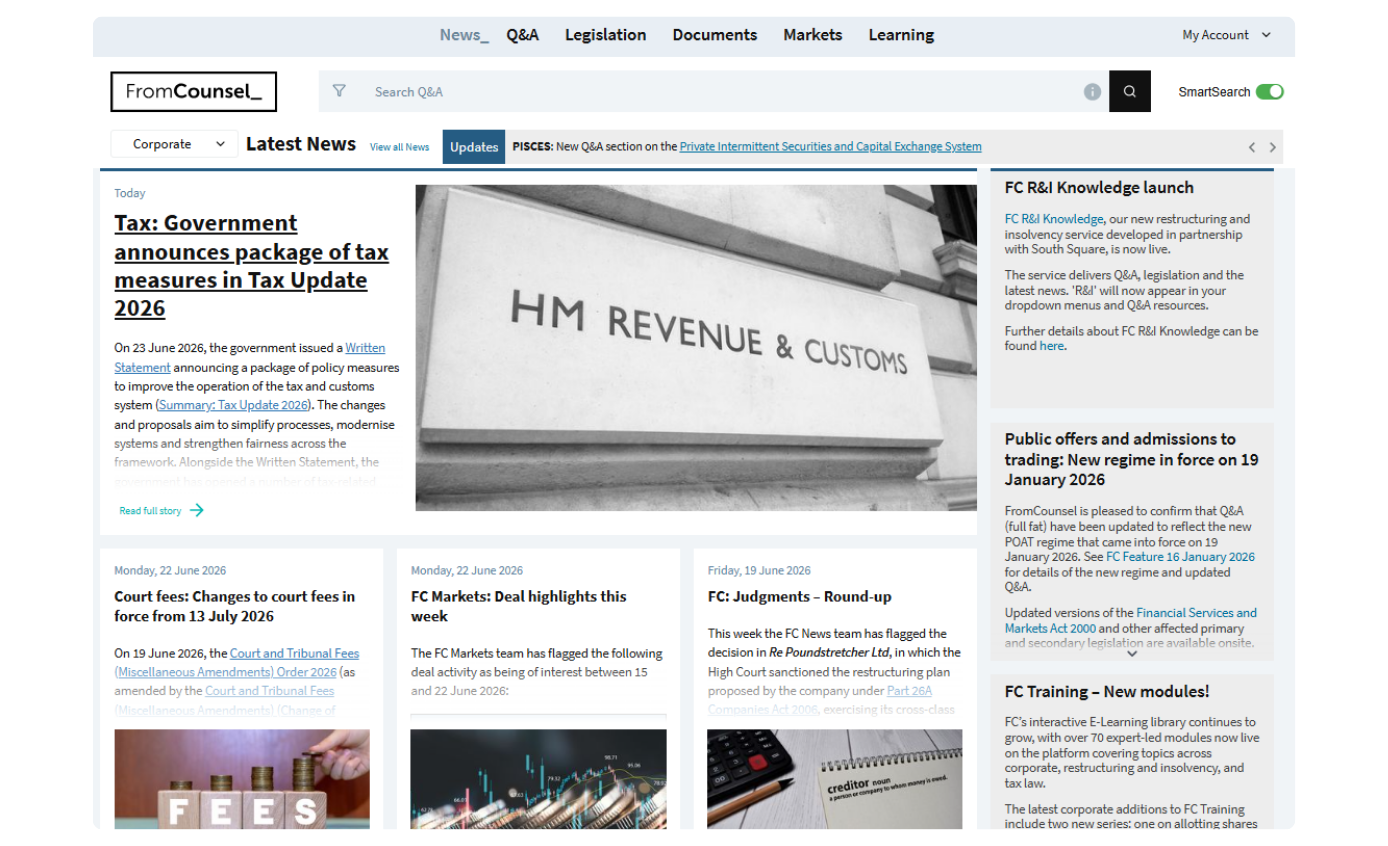
Task: Click View all News link
Action: click(399, 147)
